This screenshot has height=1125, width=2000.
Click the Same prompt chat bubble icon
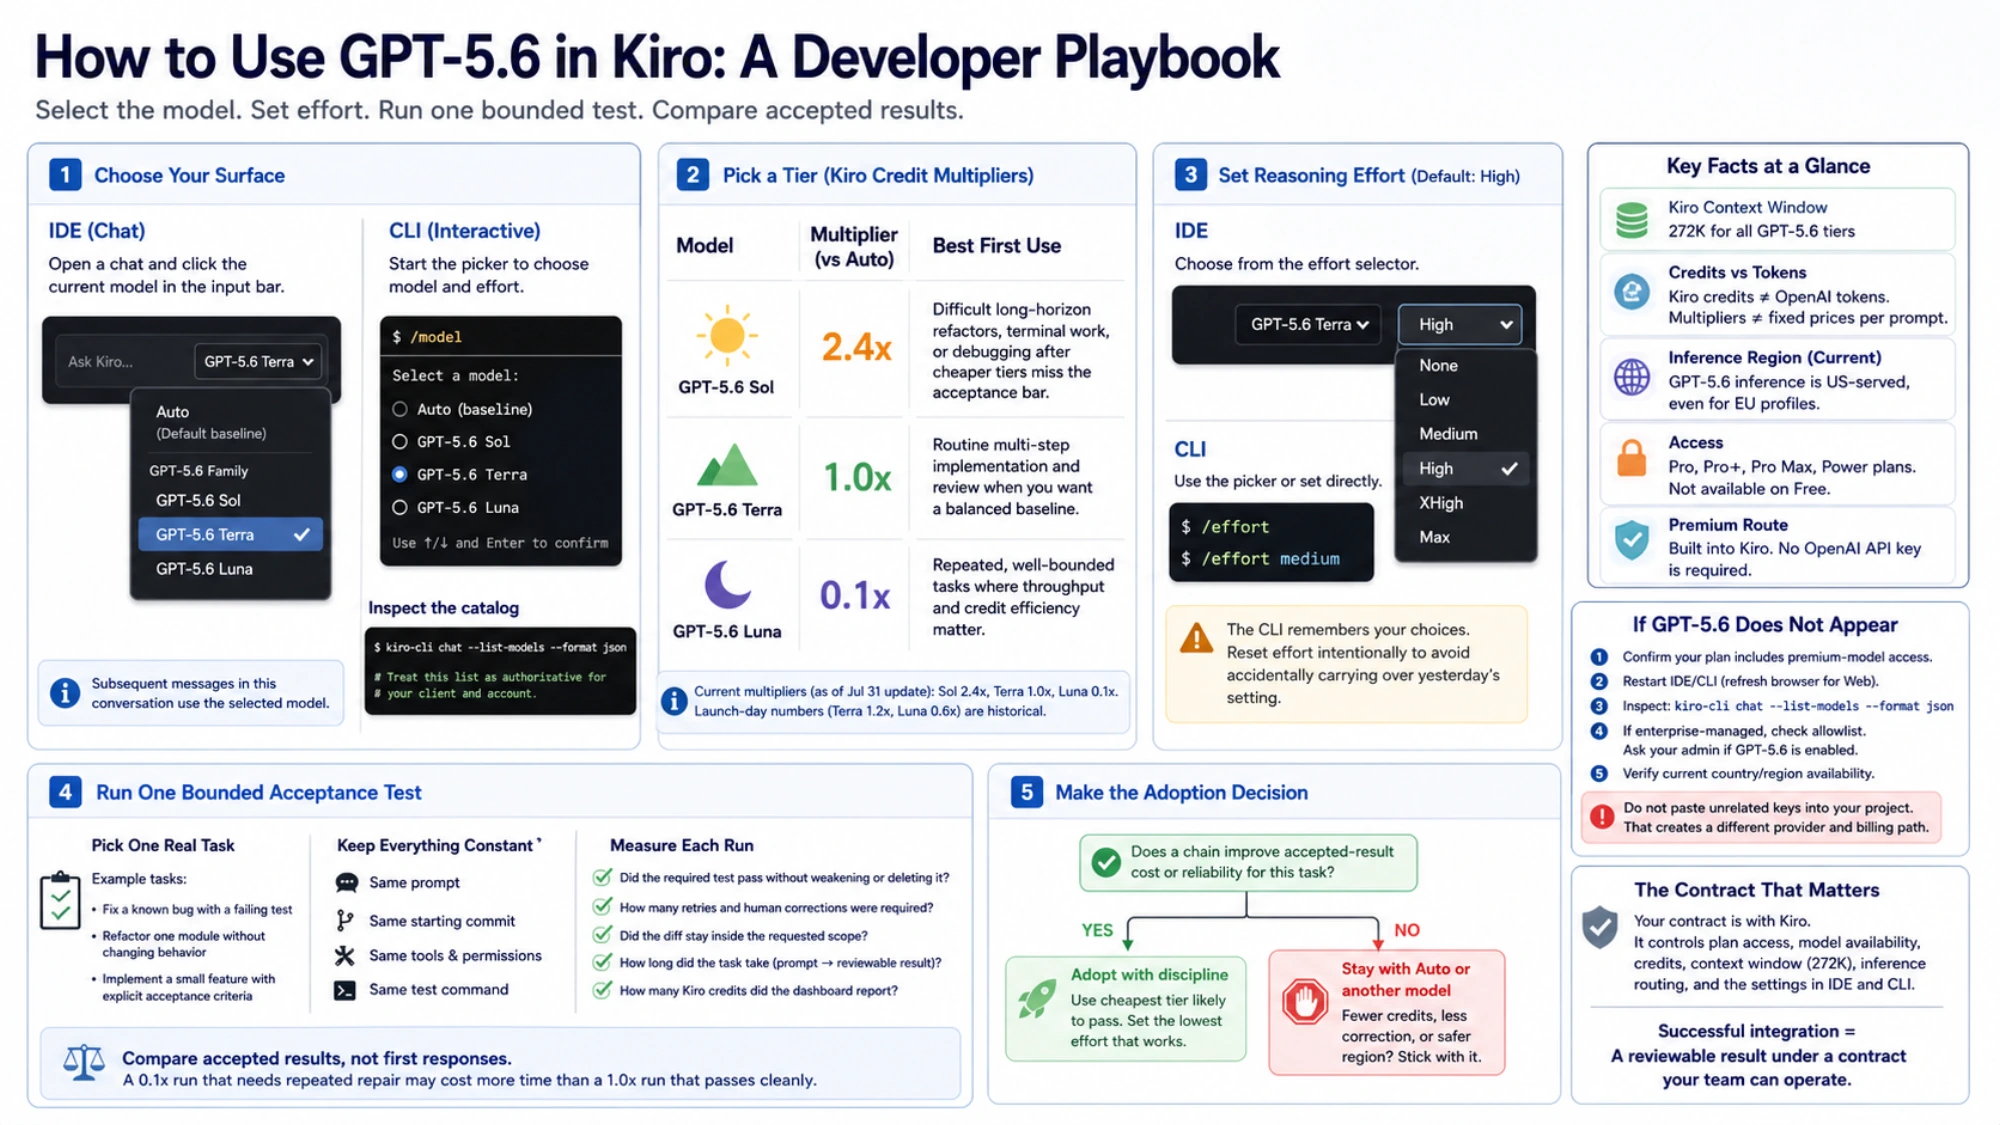point(346,883)
